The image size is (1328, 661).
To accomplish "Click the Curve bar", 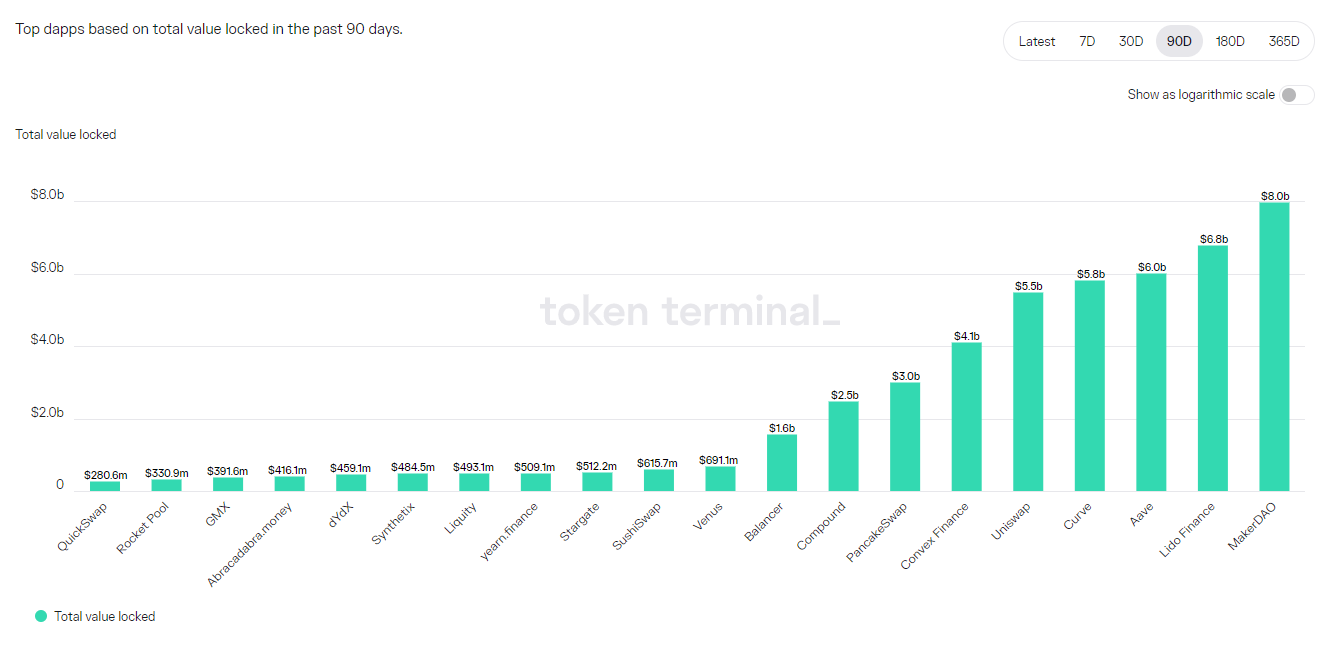I will [x=1089, y=386].
